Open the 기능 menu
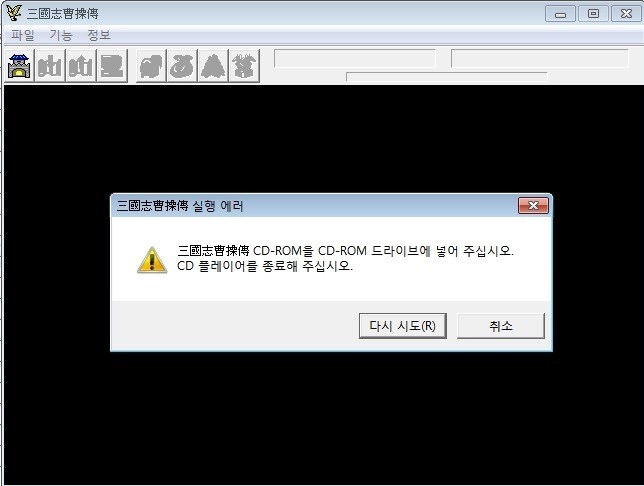644x486 pixels. coord(61,35)
